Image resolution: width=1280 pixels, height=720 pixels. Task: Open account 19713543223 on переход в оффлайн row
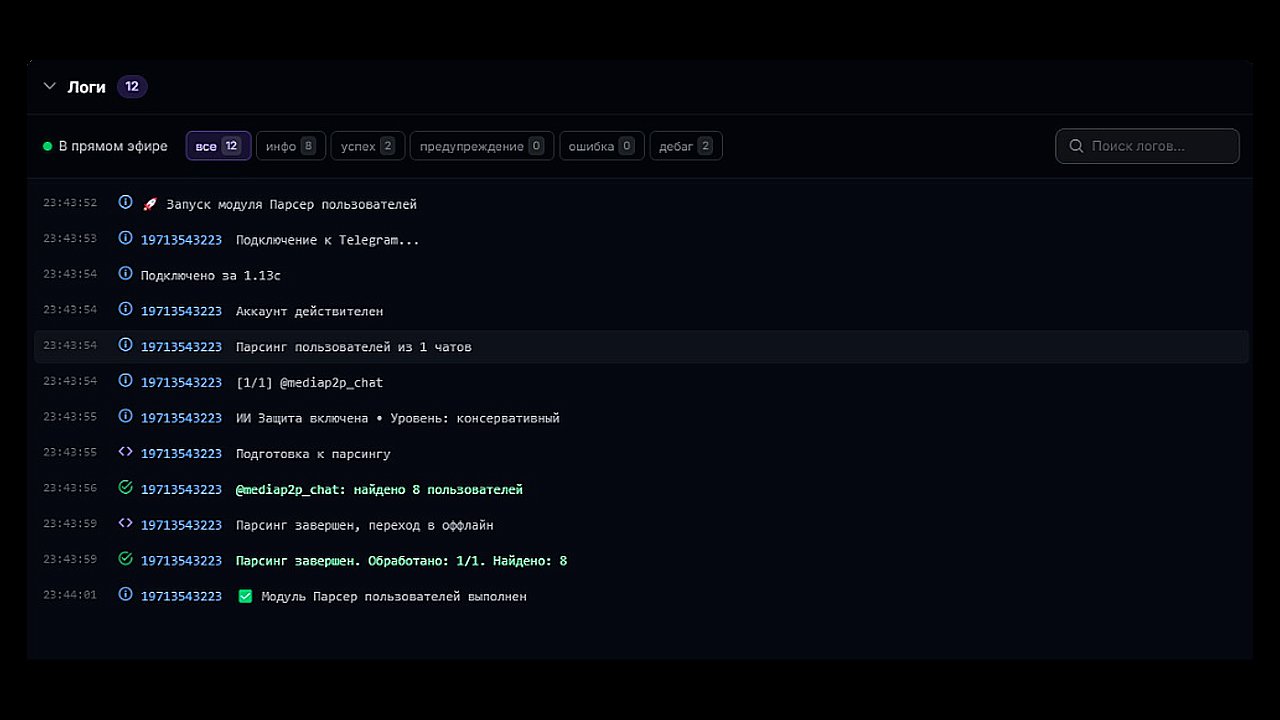pyautogui.click(x=181, y=525)
